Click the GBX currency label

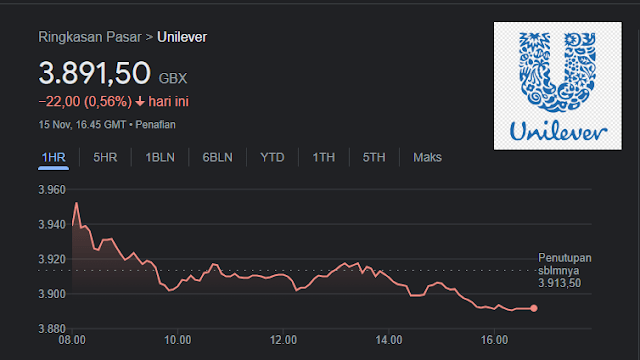pyautogui.click(x=173, y=78)
